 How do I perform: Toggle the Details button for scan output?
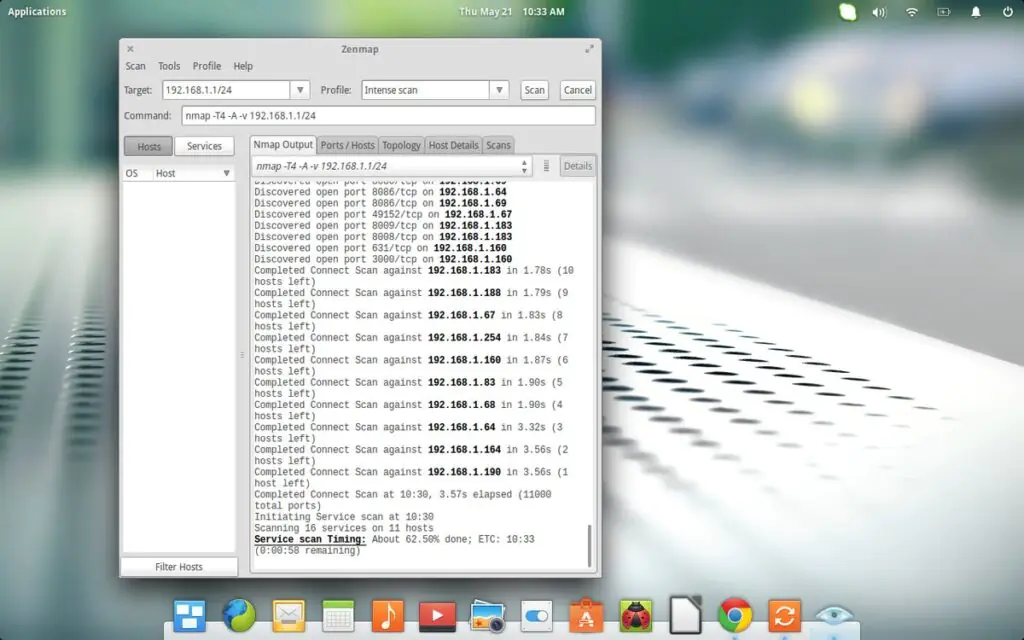click(x=578, y=166)
